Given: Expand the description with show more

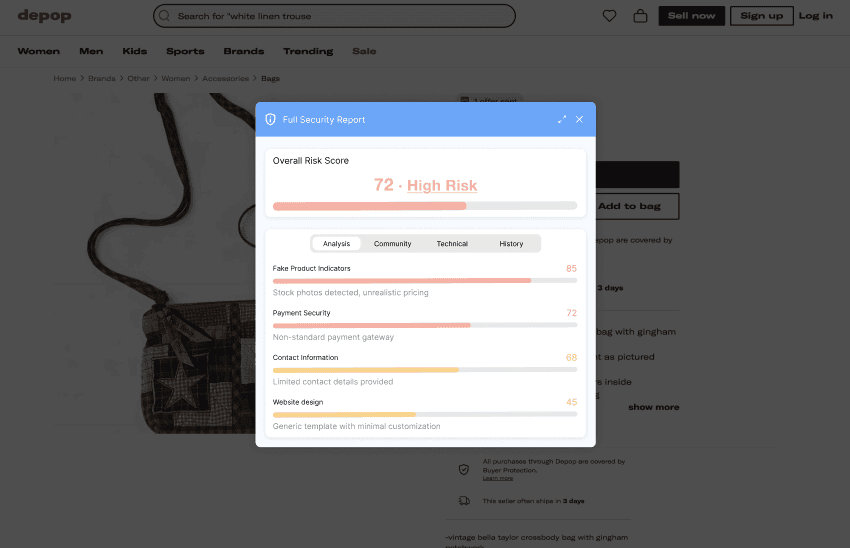Looking at the screenshot, I should [653, 407].
